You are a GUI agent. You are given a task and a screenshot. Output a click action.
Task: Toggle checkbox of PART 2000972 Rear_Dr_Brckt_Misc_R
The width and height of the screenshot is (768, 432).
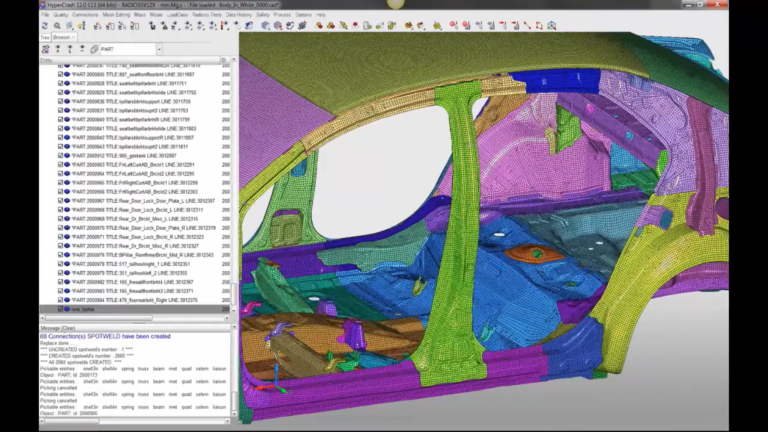[x=60, y=246]
